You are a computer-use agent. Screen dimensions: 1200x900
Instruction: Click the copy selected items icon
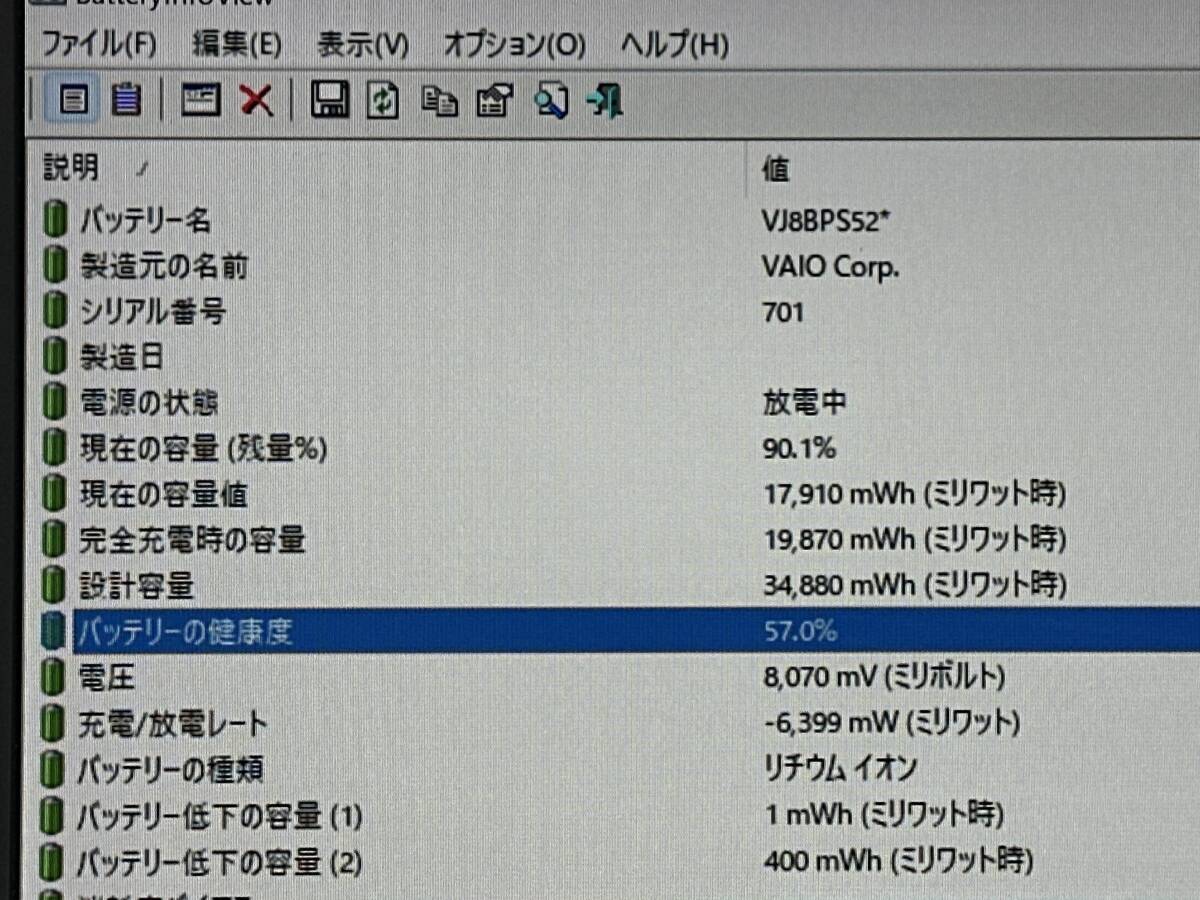pos(439,101)
